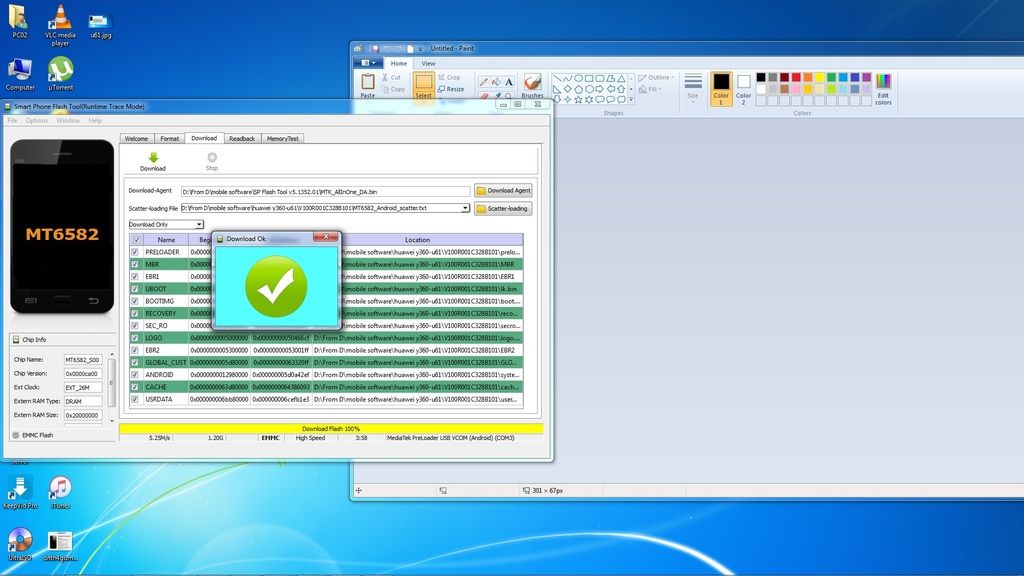The width and height of the screenshot is (1024, 576).
Task: Switch to the Readback tab
Action: tap(241, 138)
